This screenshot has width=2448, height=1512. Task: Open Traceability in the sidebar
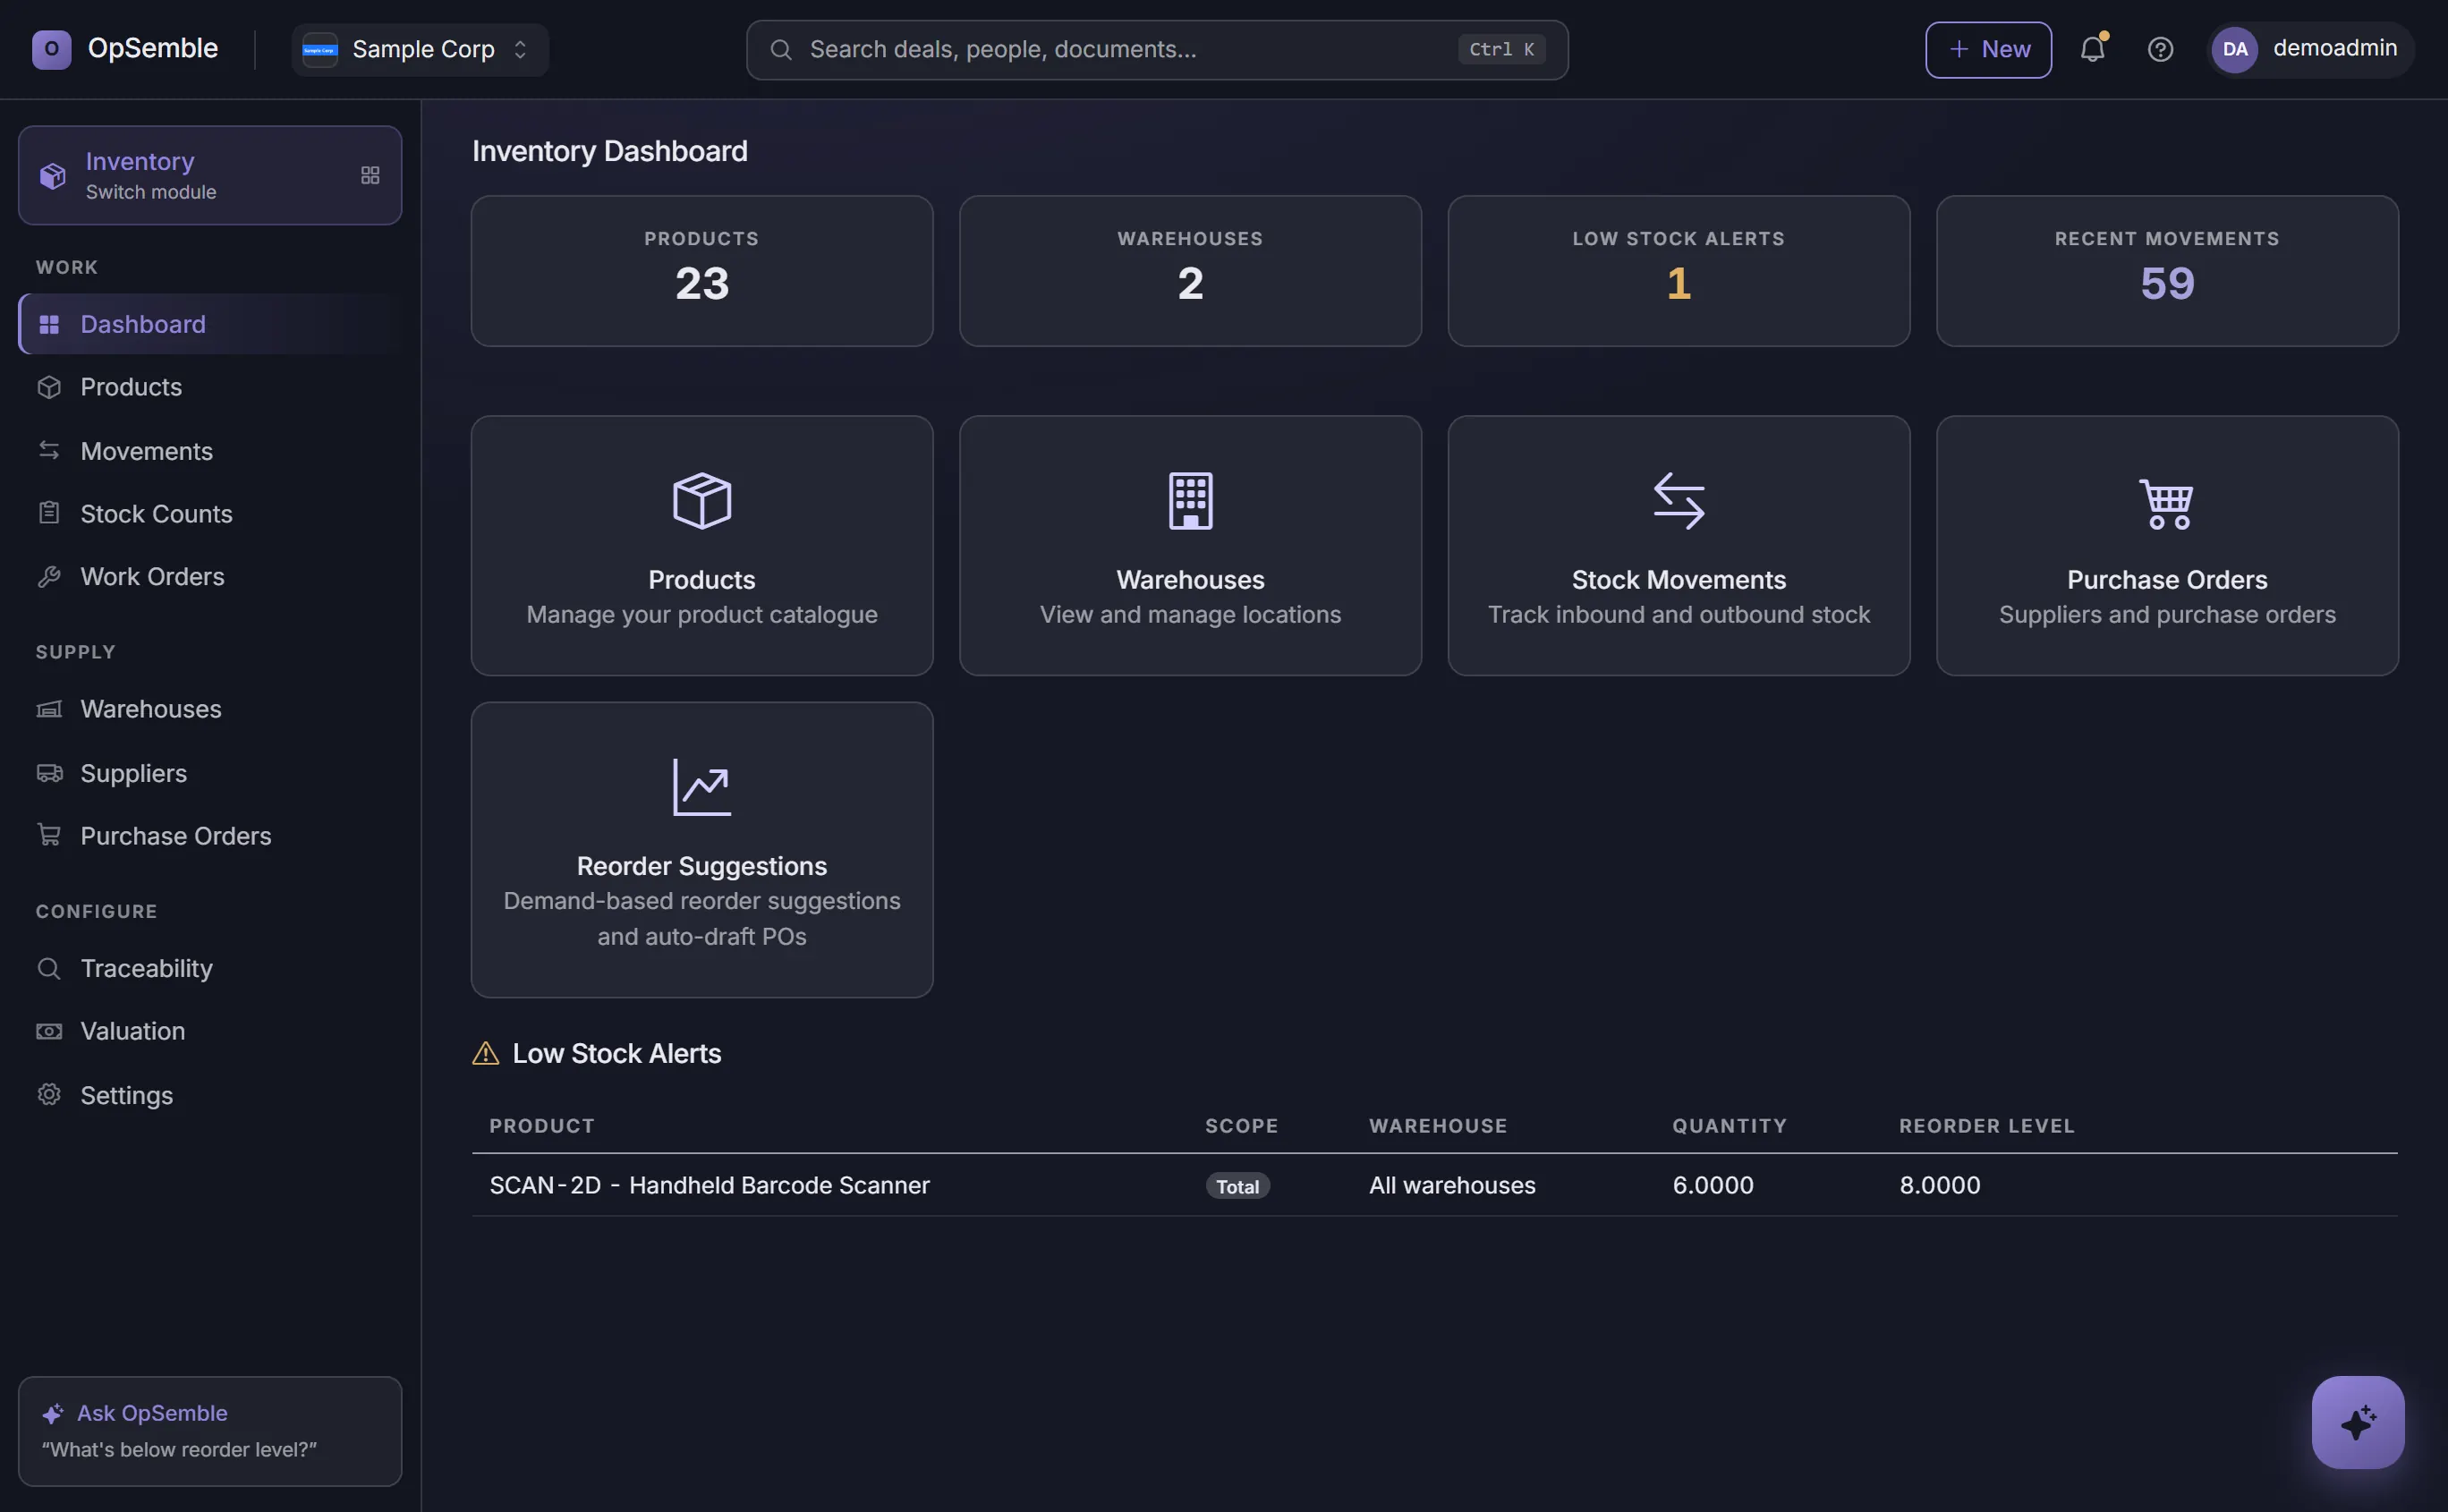210,968
